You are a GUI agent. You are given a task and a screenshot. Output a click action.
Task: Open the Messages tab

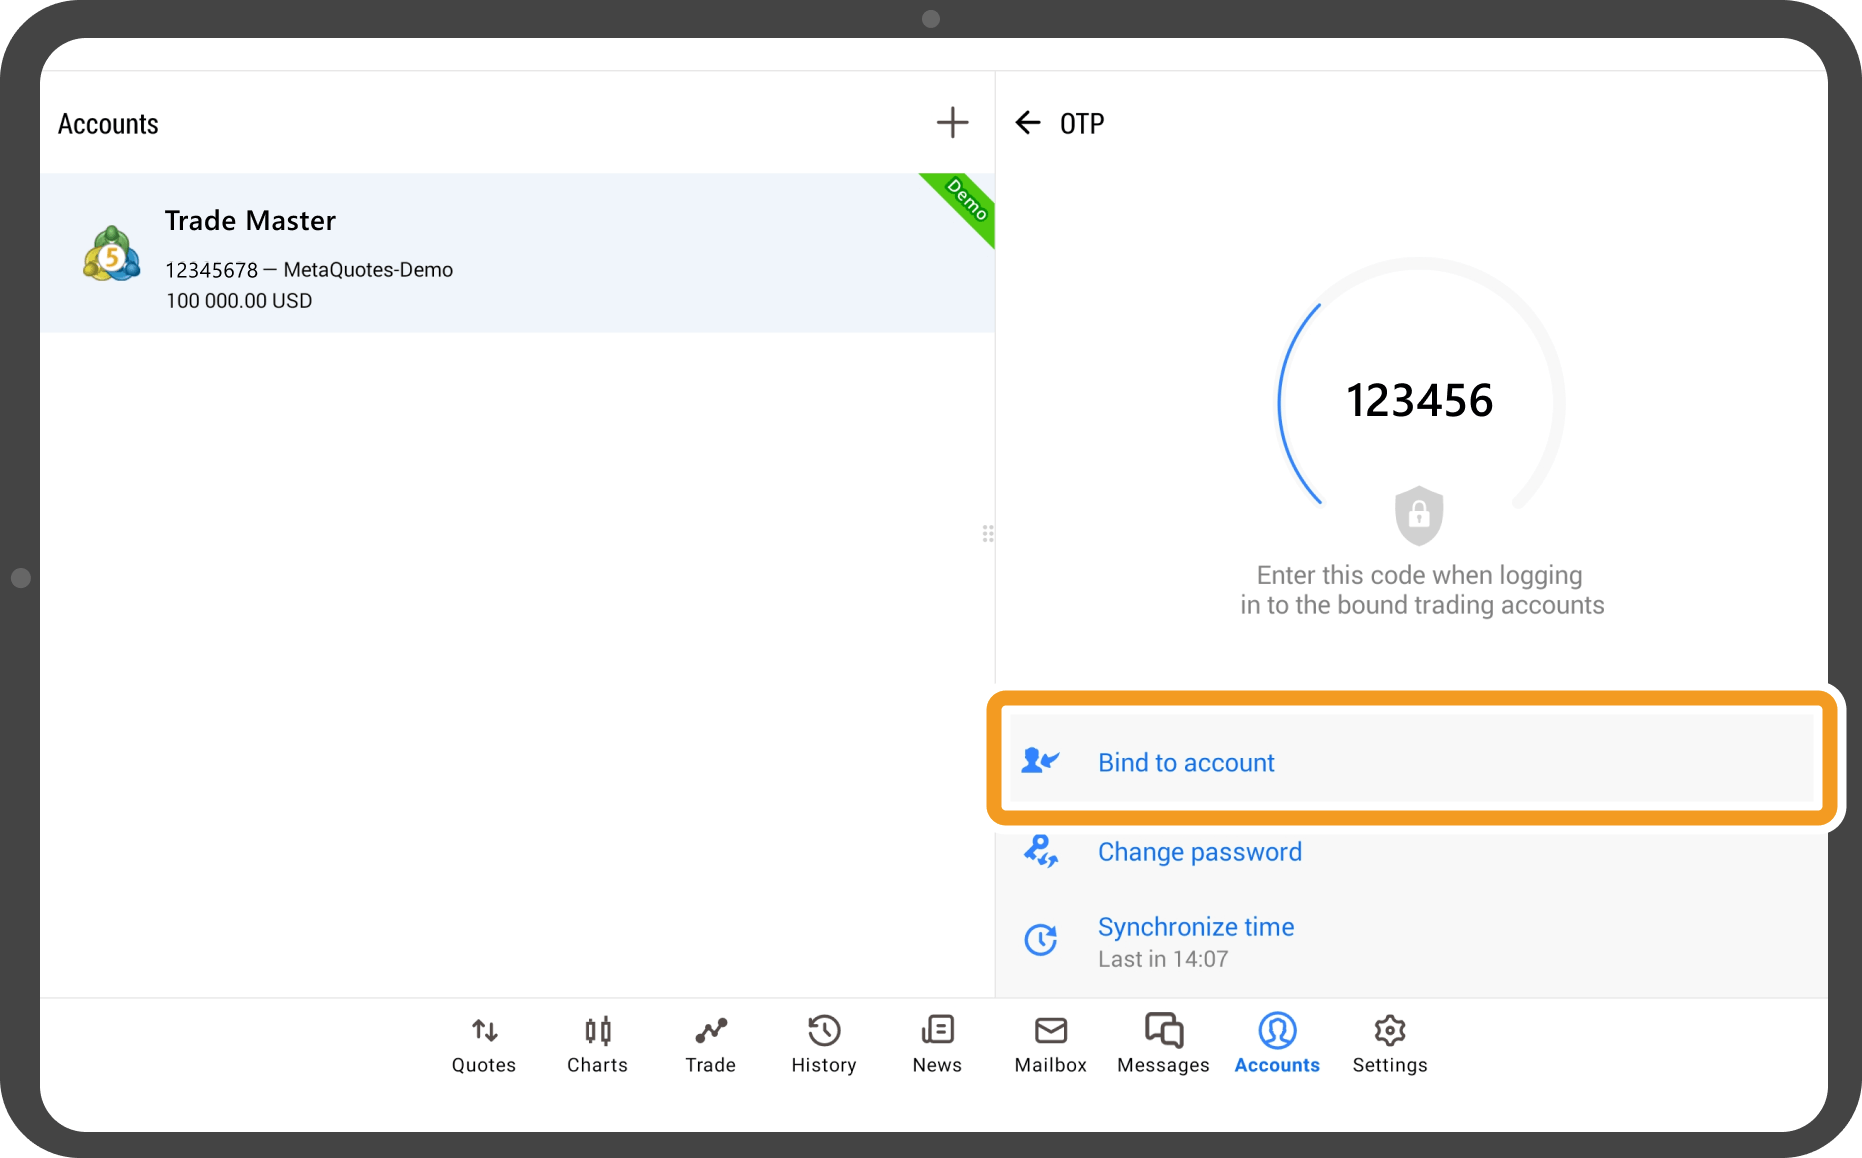[x=1163, y=1044]
